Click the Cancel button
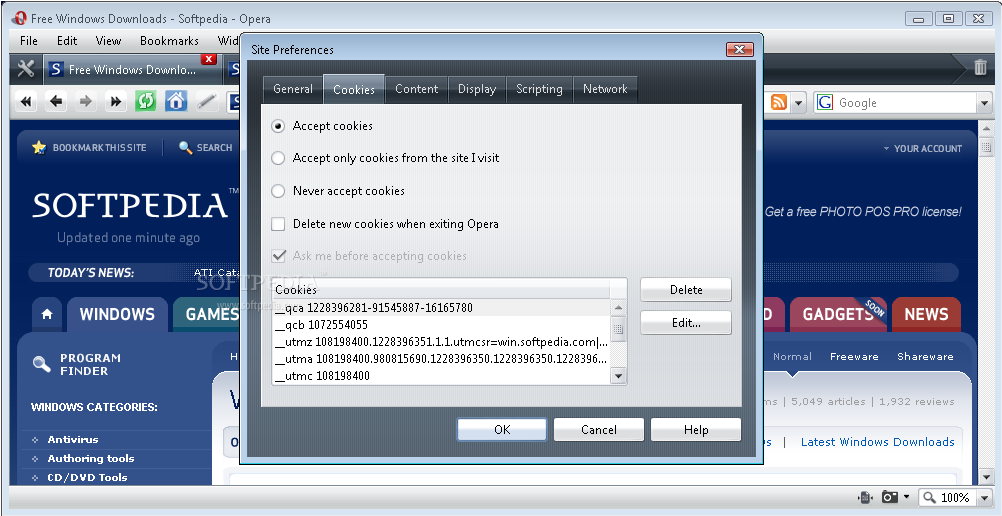Screen dimensions: 1002x516 click(599, 430)
